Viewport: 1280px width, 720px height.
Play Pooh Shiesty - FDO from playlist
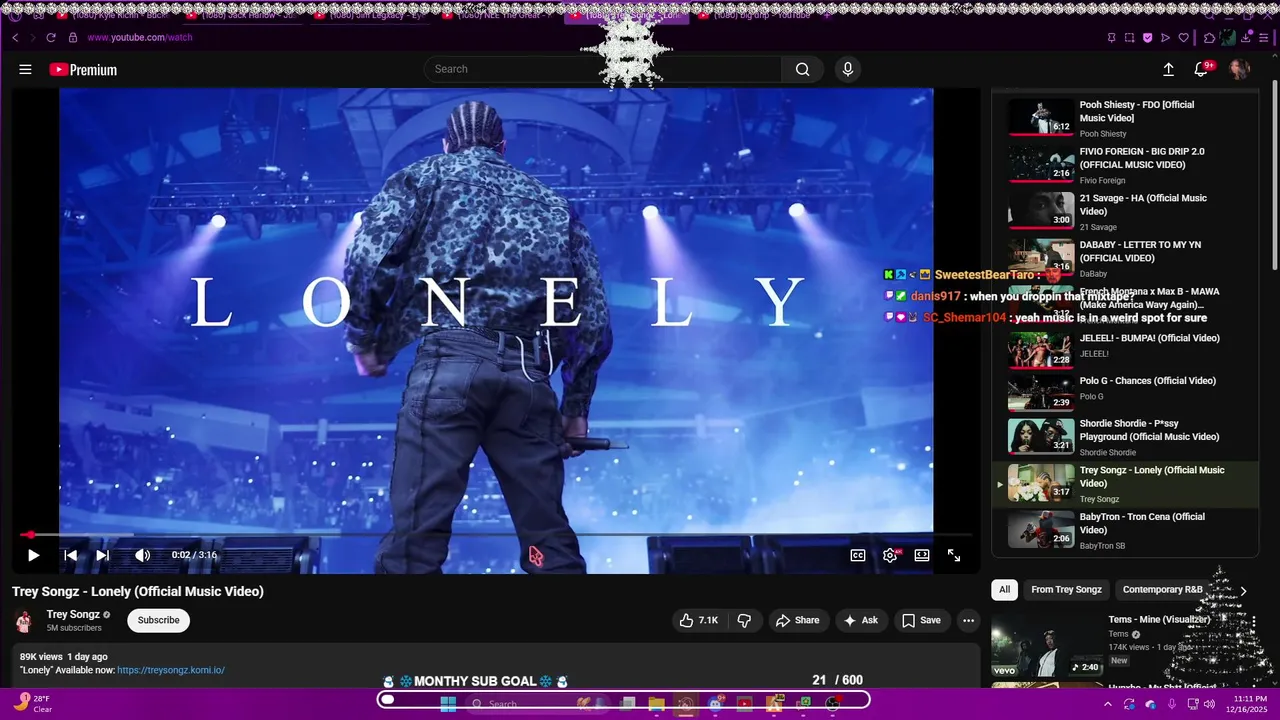[x=1125, y=118]
